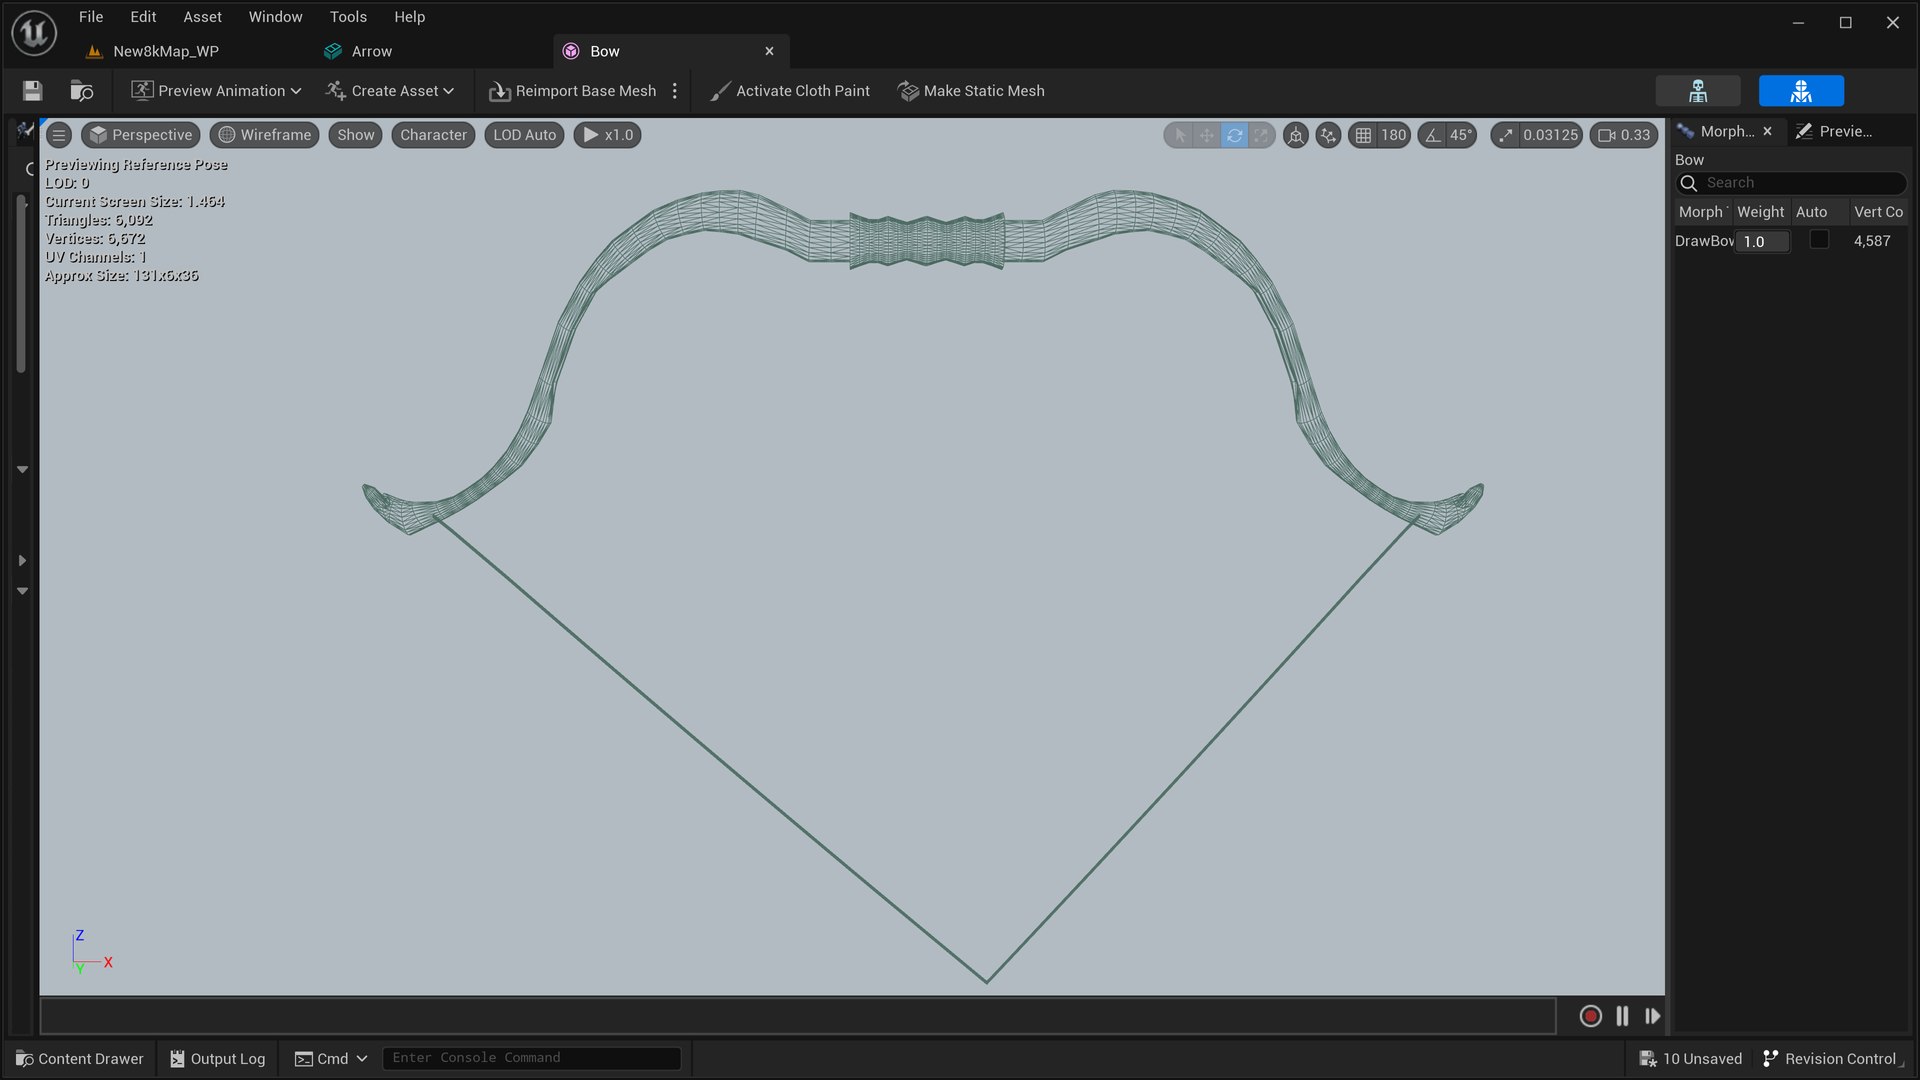This screenshot has width=1920, height=1080.
Task: Click Activate Cloth Paint button
Action: [x=789, y=91]
